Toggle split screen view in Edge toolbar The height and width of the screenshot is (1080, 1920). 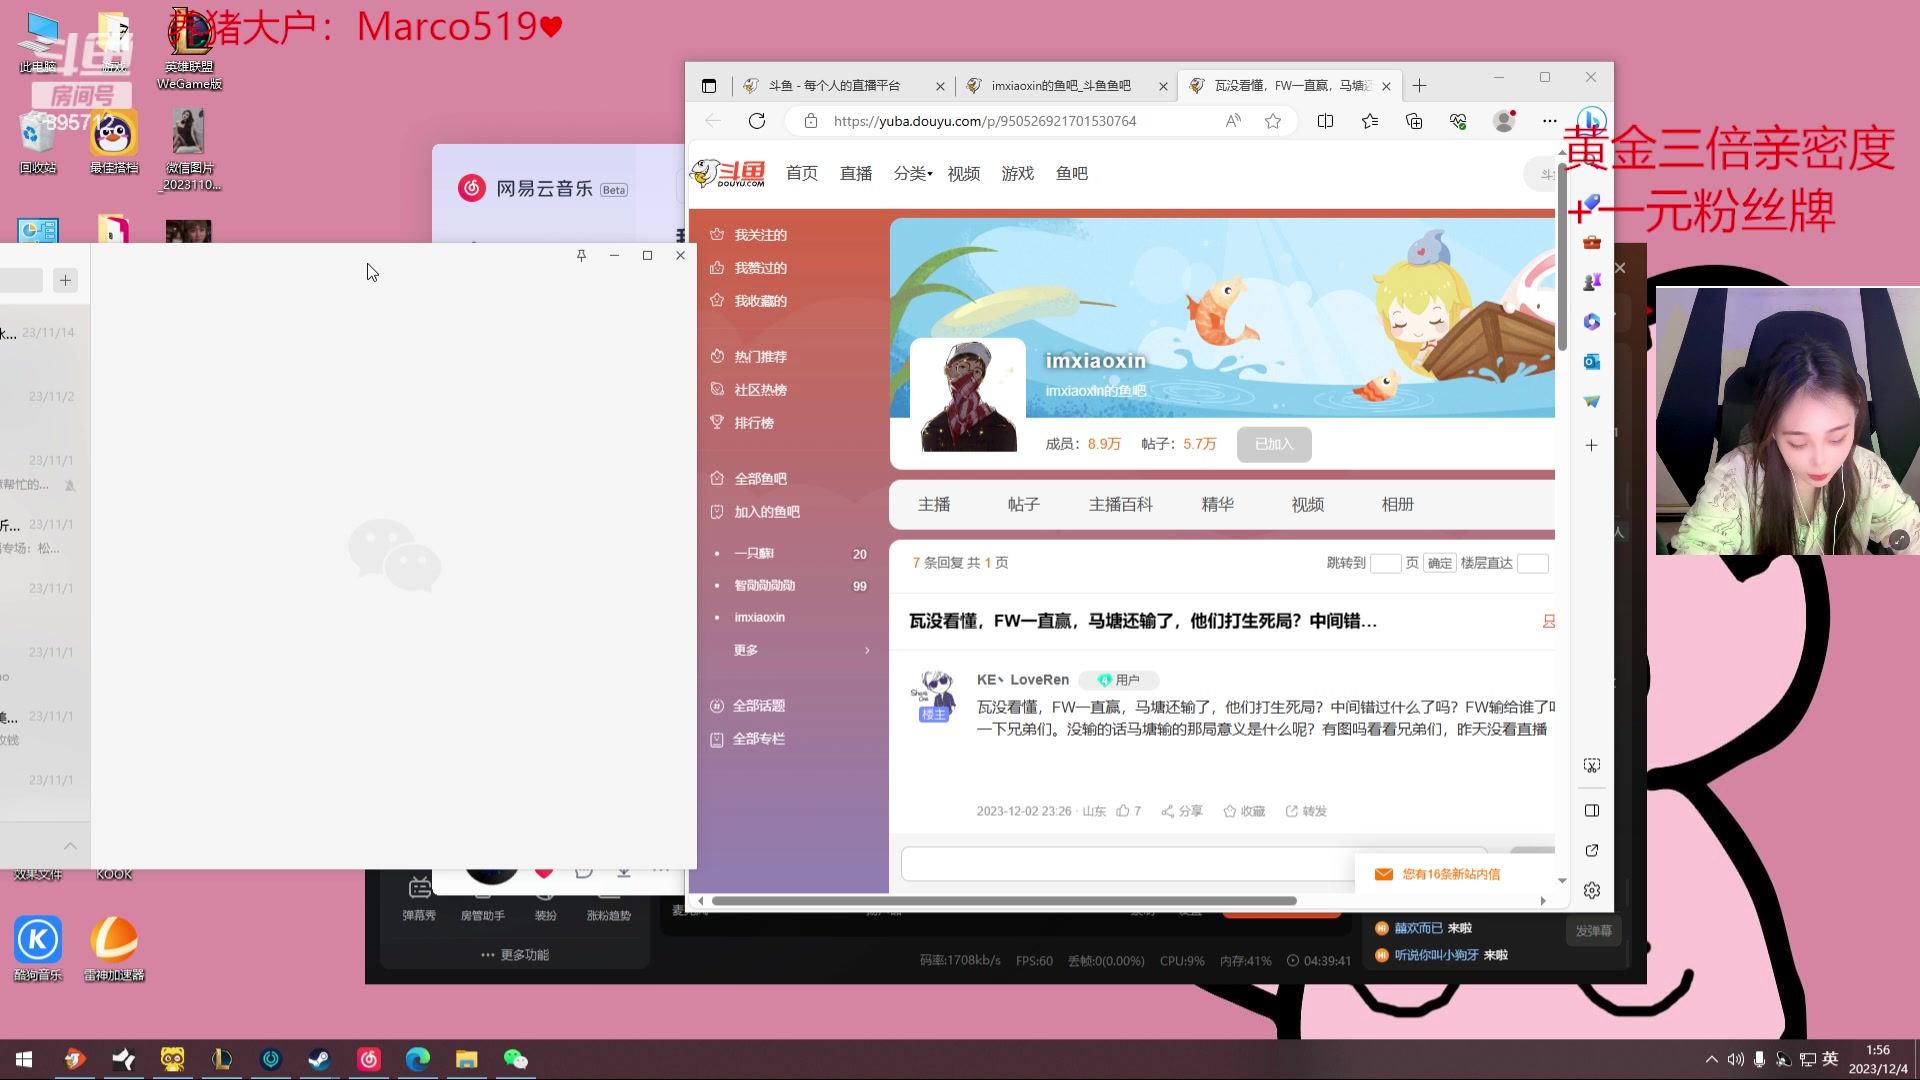point(1326,120)
